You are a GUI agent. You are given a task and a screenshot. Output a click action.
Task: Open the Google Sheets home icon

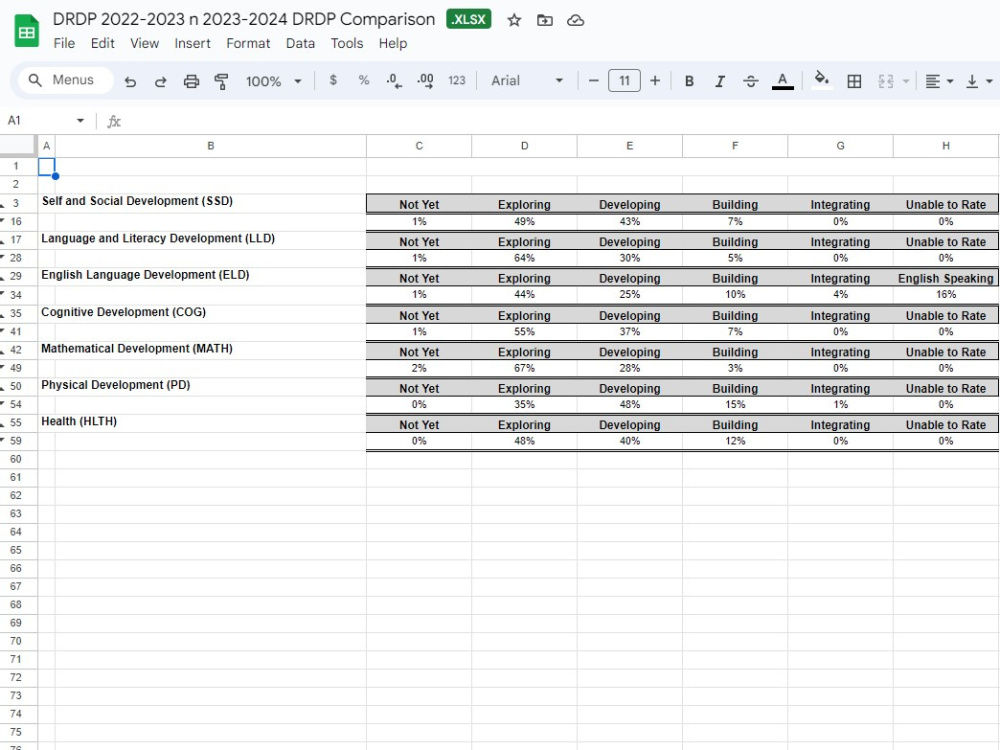pyautogui.click(x=27, y=31)
